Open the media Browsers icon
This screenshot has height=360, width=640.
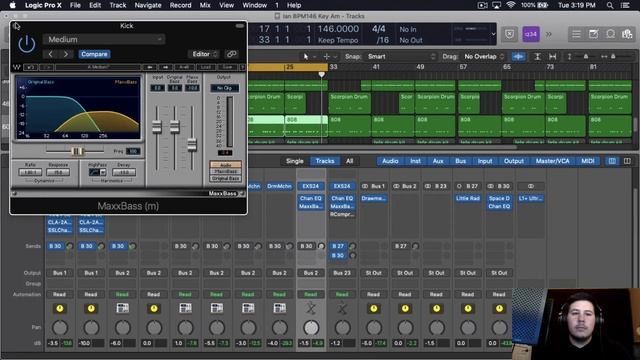pos(627,34)
